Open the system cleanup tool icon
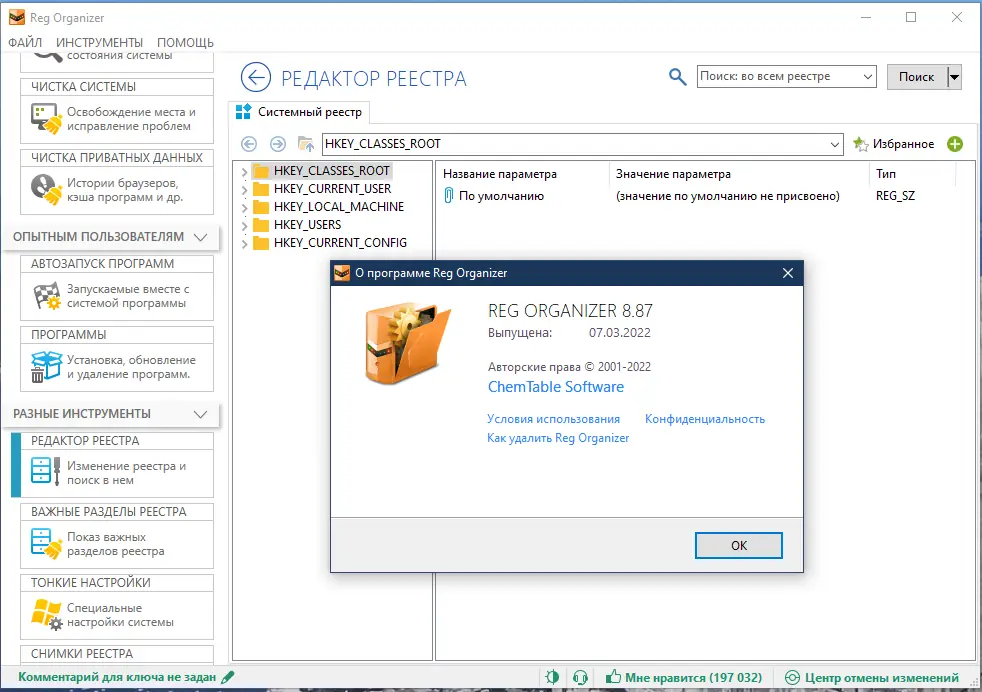The image size is (982, 692). point(45,117)
